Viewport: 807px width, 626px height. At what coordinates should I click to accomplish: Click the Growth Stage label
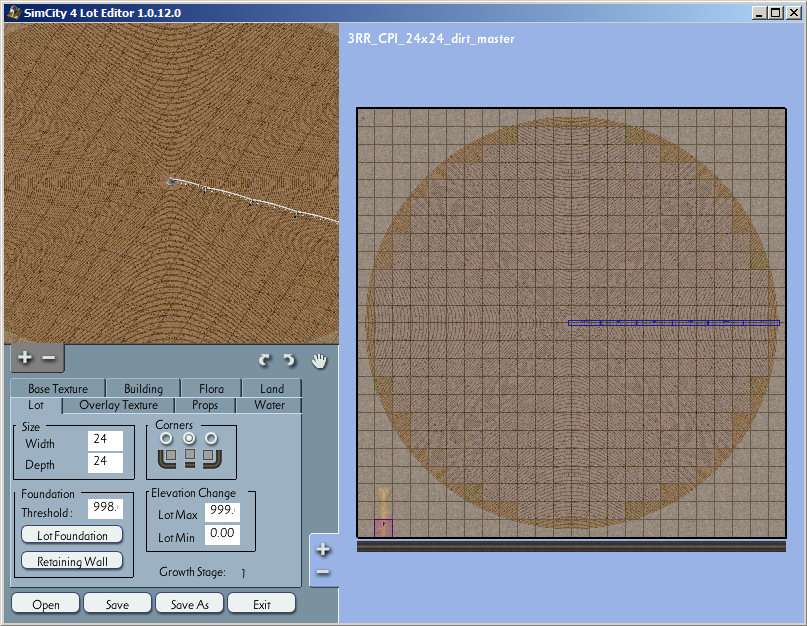tap(192, 572)
